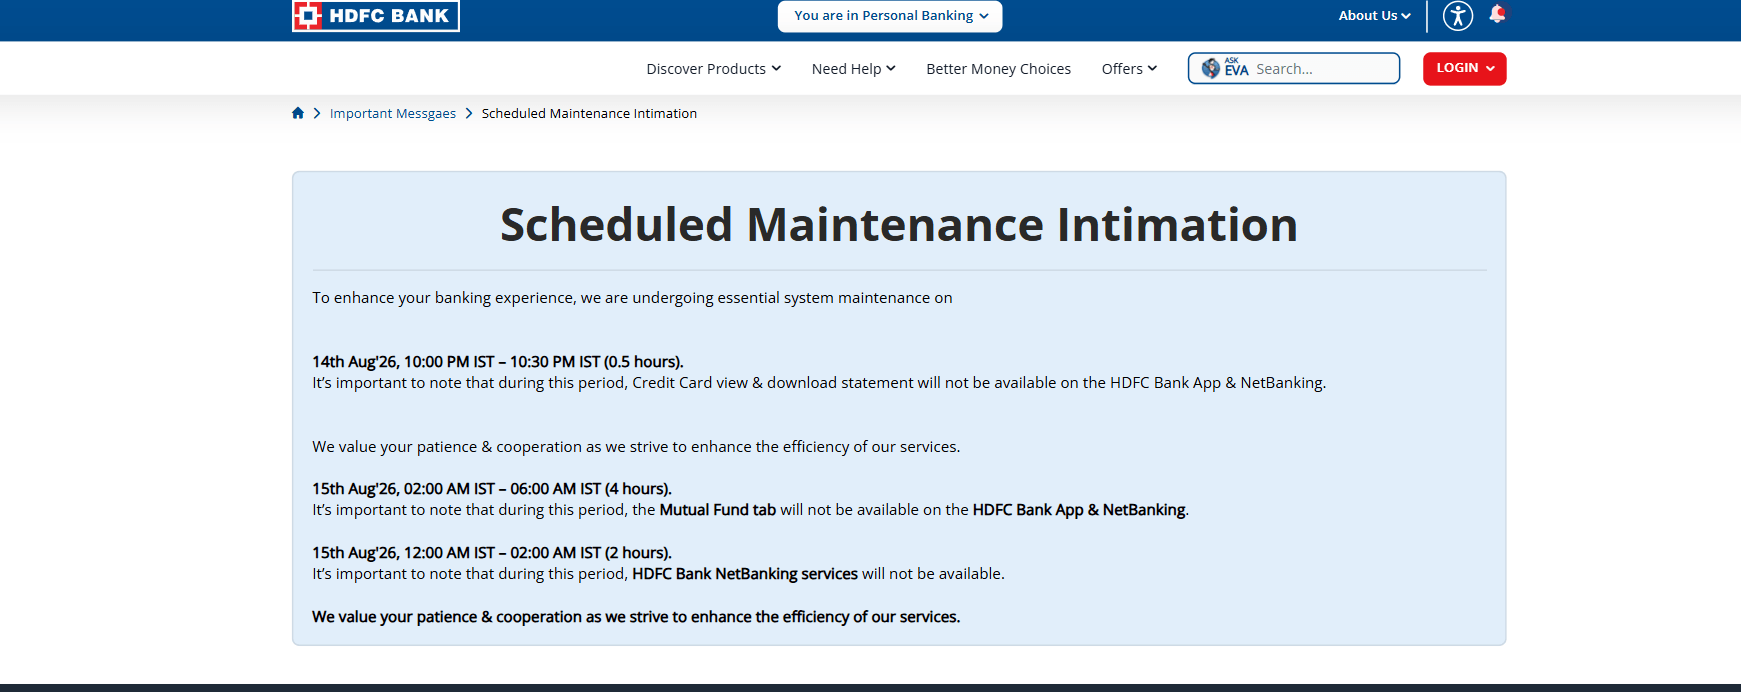Viewport: 1741px width, 692px height.
Task: Open the LOGIN dropdown button
Action: click(x=1464, y=68)
